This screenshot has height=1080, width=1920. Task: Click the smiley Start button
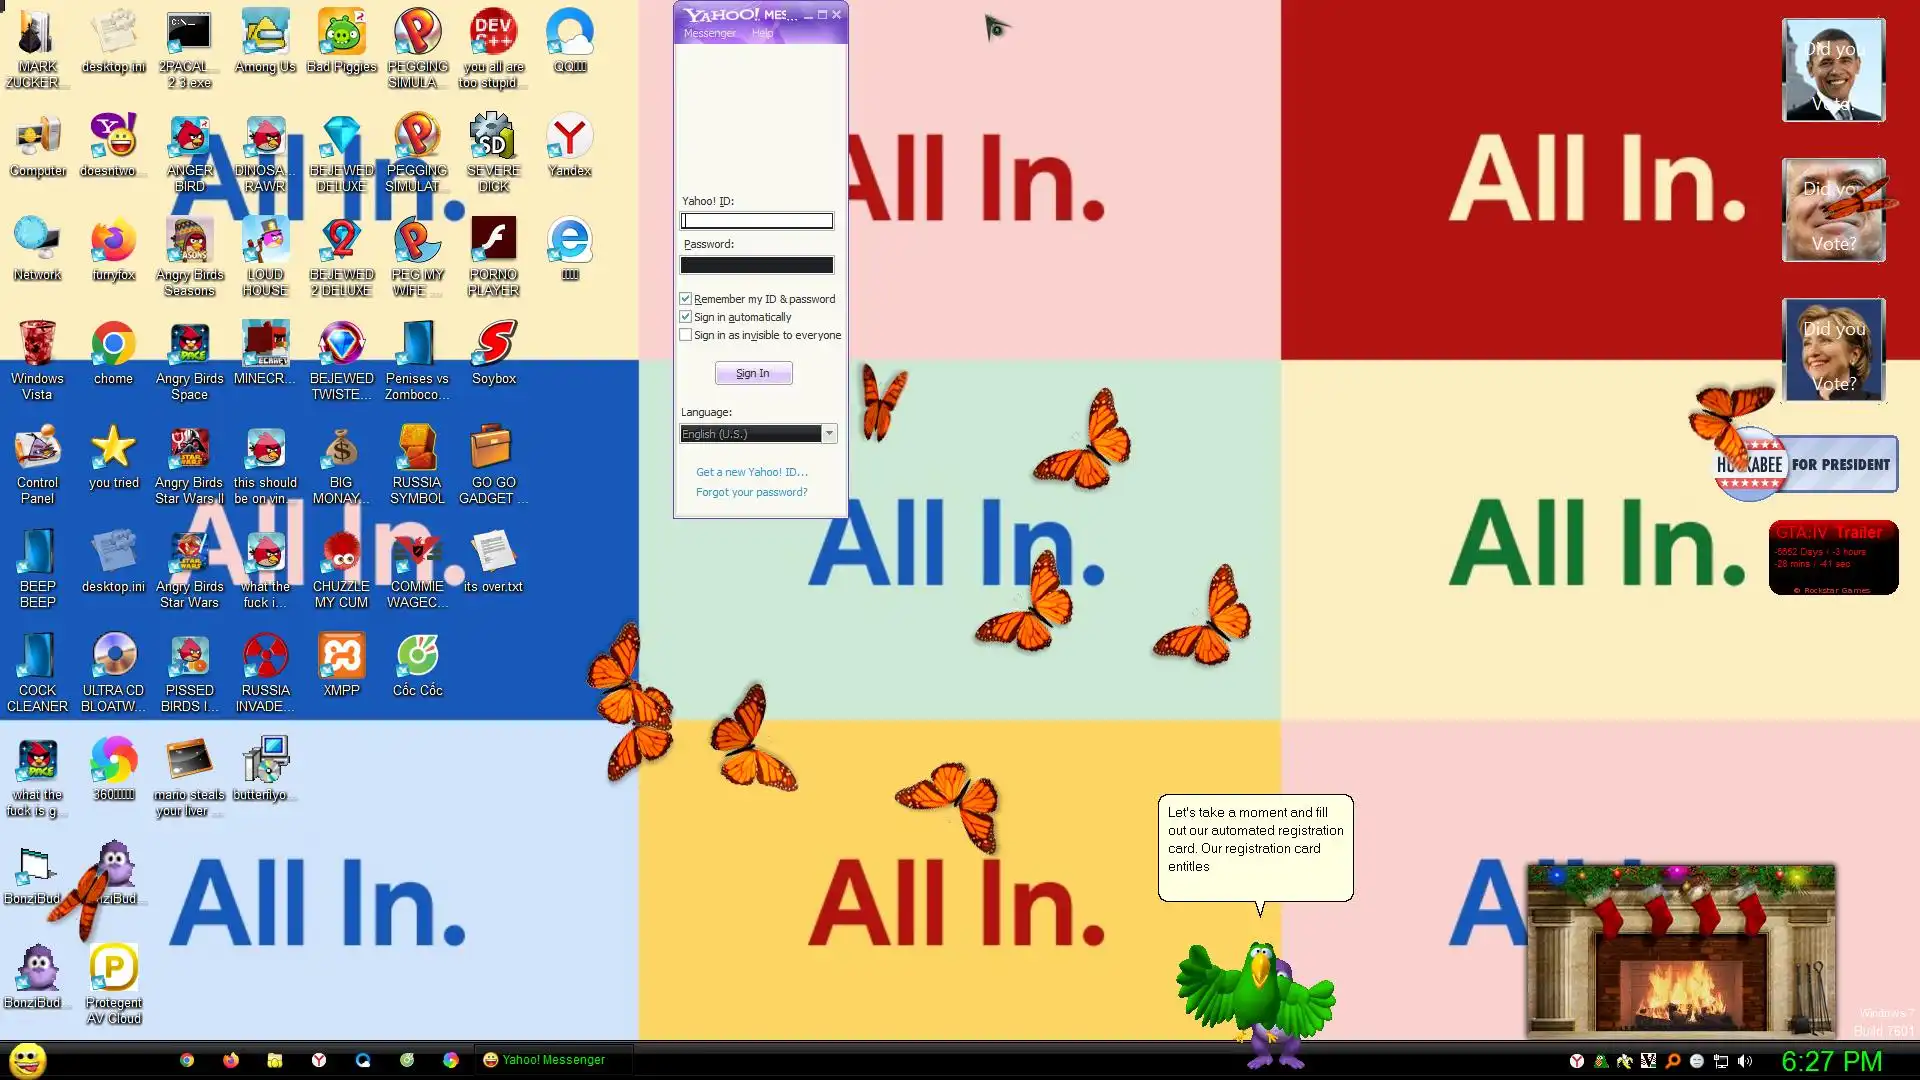(28, 1060)
